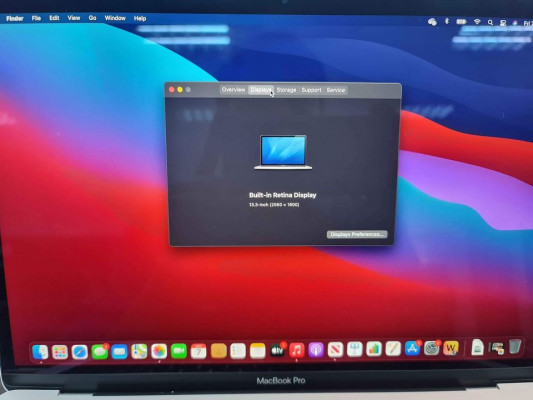Launch Keynote from the Dock
Viewport: 533px width, 400px height.
coord(355,349)
